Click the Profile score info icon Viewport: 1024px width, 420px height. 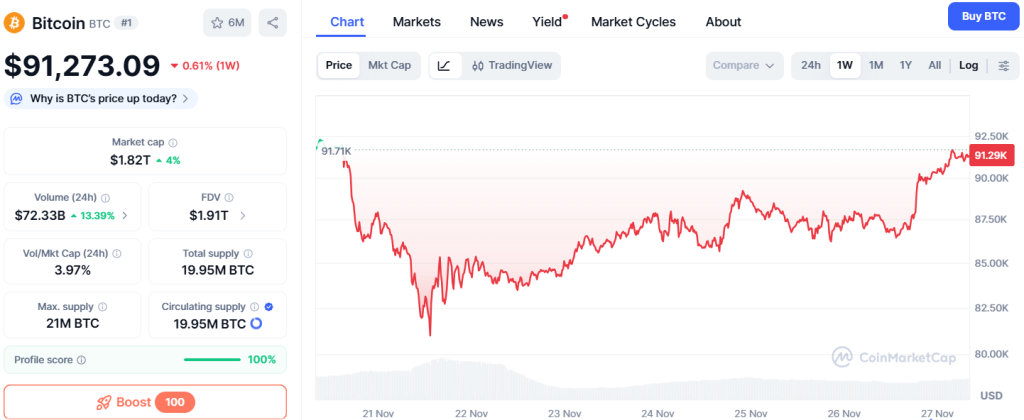81,360
